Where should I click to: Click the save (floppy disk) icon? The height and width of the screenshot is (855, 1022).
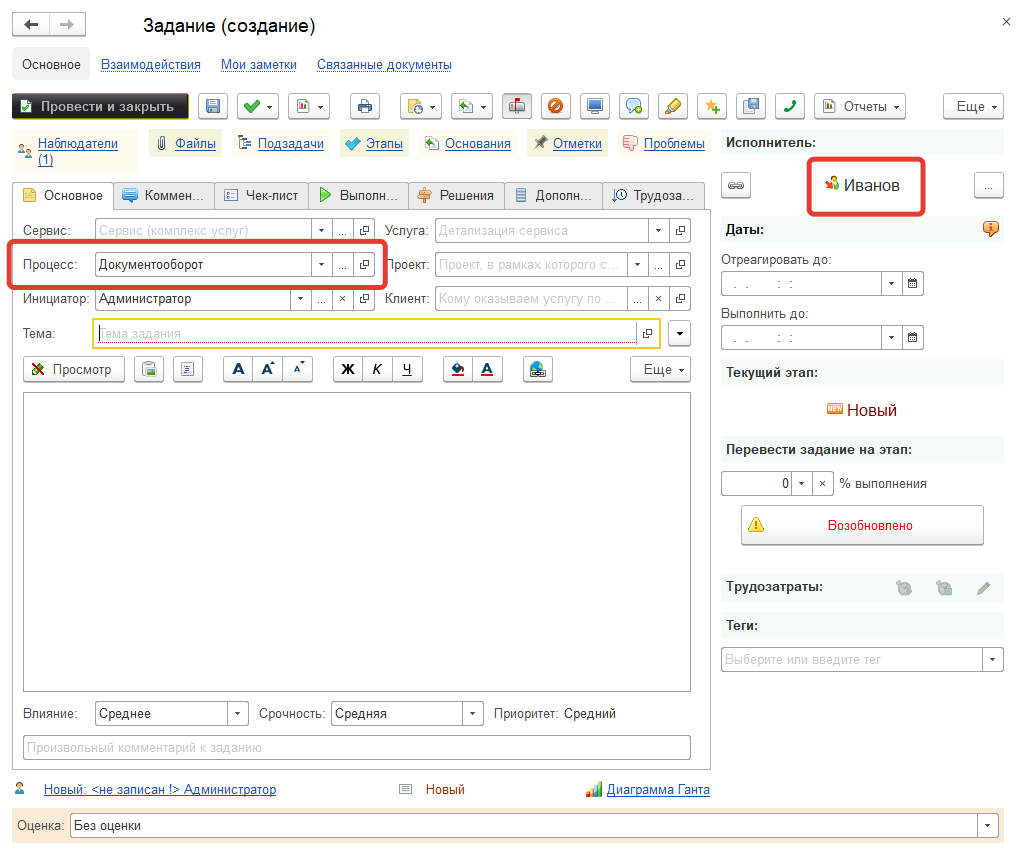tap(213, 106)
